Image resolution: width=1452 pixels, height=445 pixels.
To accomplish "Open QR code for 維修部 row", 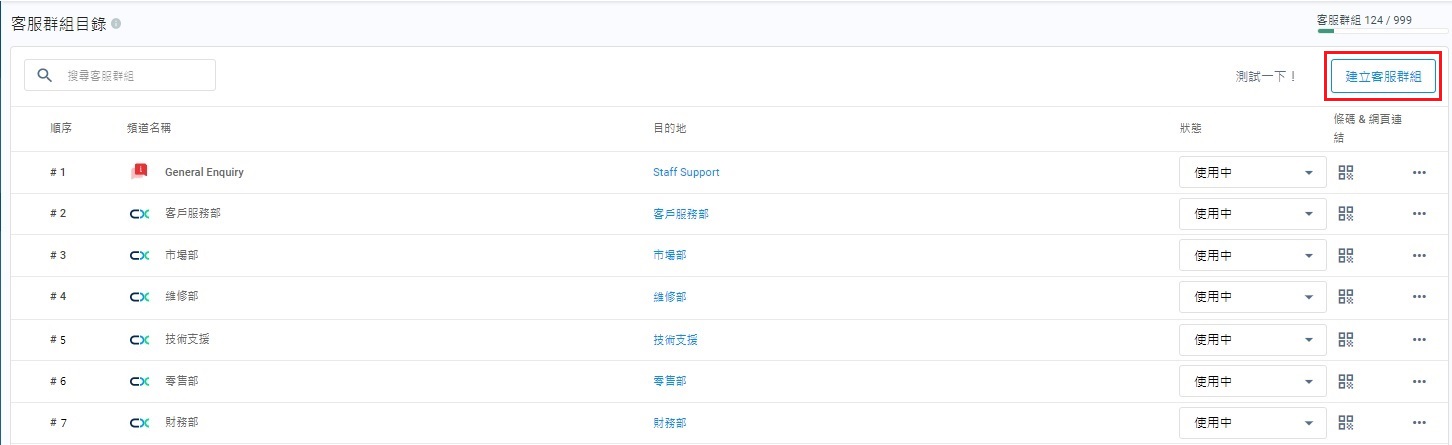I will point(1345,297).
